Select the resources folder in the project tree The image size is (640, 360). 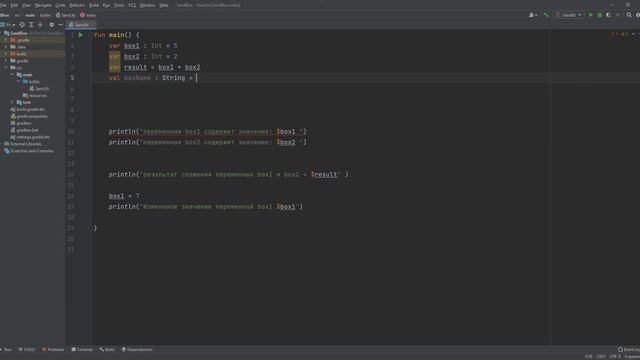tap(35, 96)
